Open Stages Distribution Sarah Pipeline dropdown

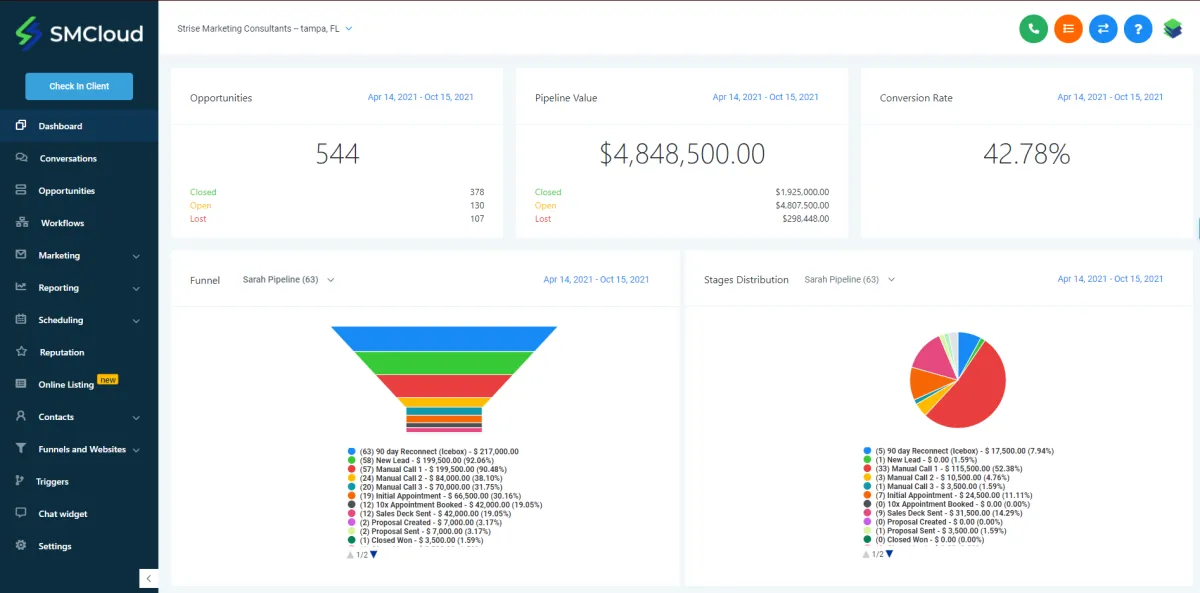pyautogui.click(x=850, y=280)
